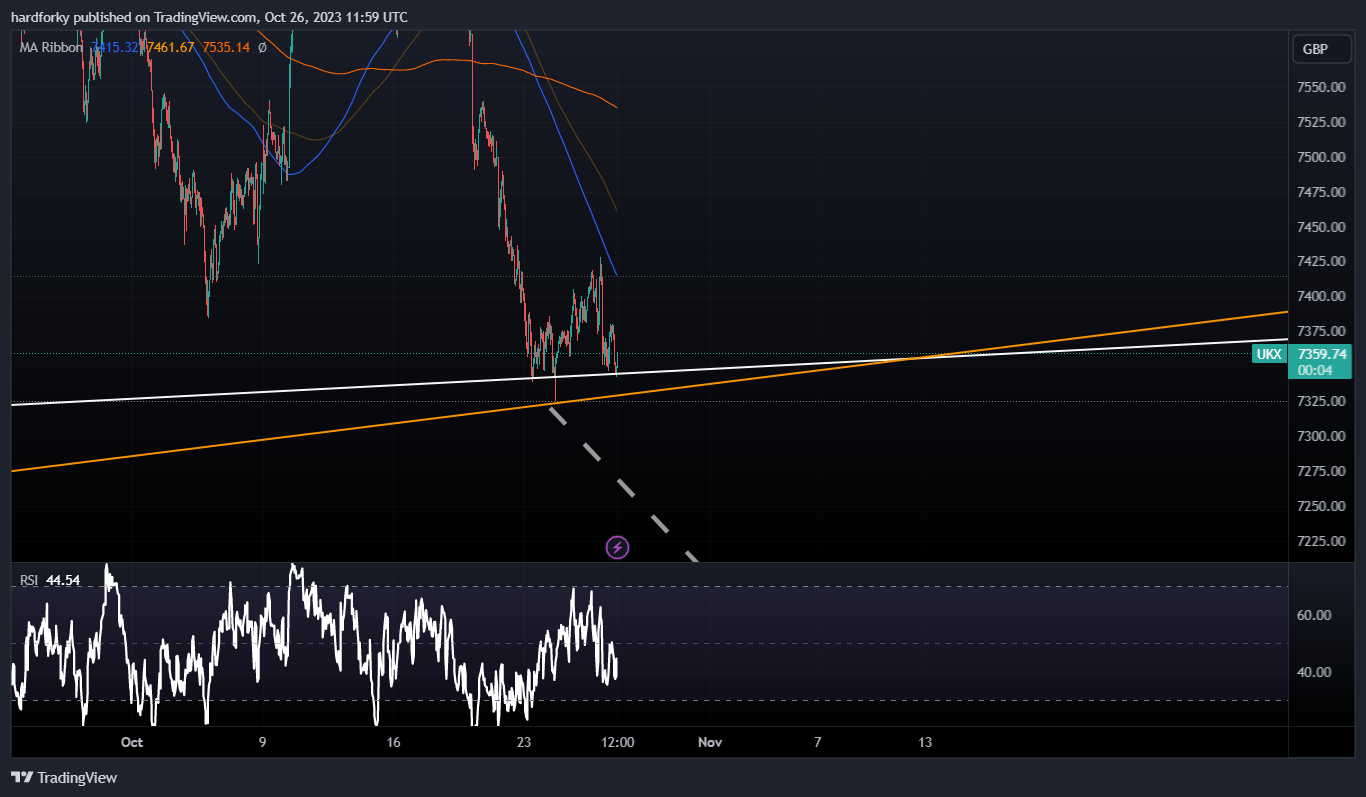Click the RSI value 44.54
The image size is (1366, 797).
click(63, 580)
